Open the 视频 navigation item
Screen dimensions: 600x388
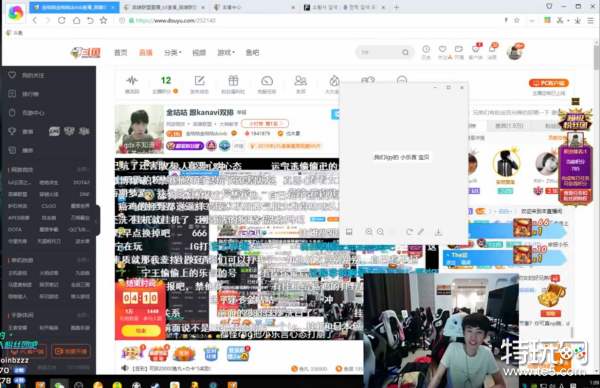pos(199,52)
